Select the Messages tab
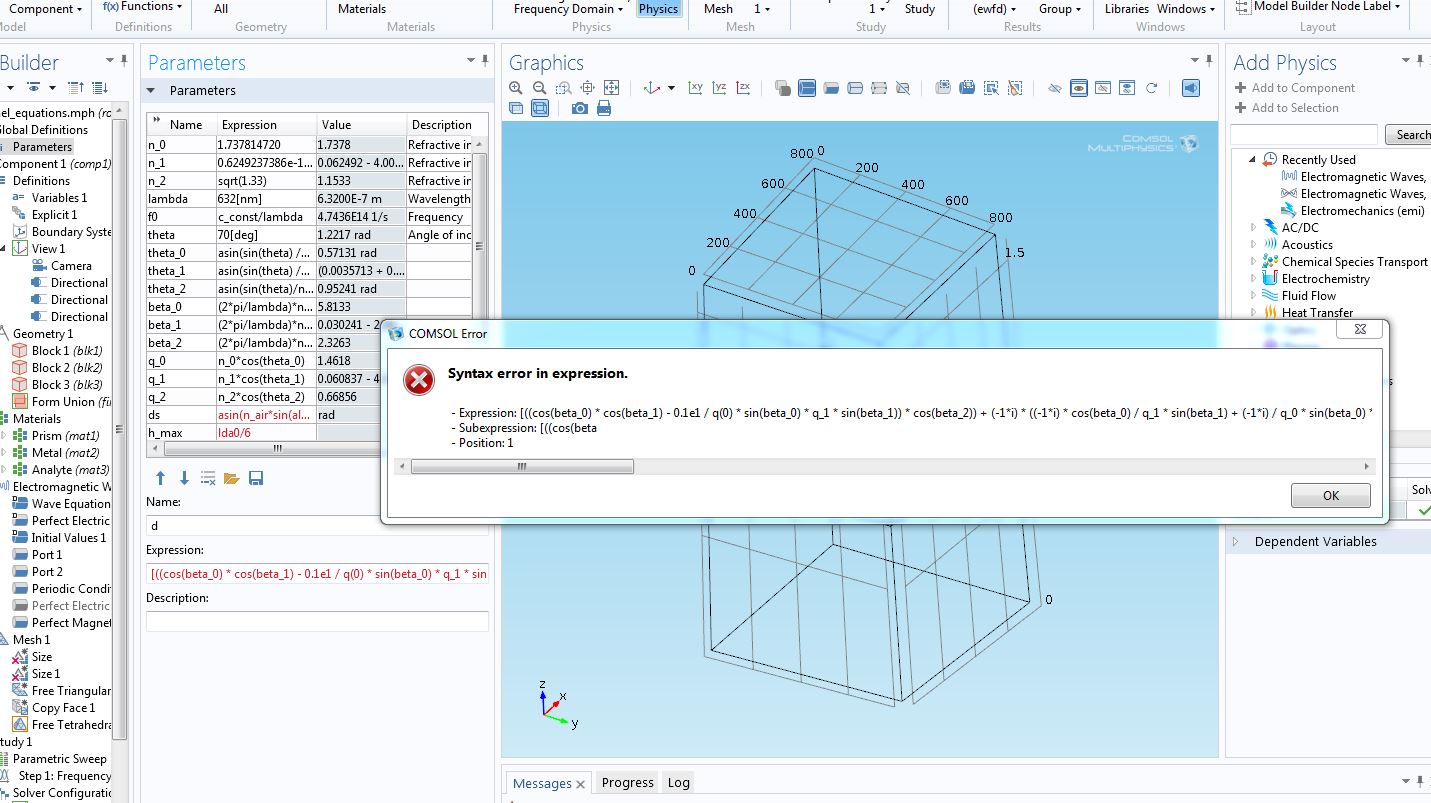The height and width of the screenshot is (803, 1431). [548, 783]
